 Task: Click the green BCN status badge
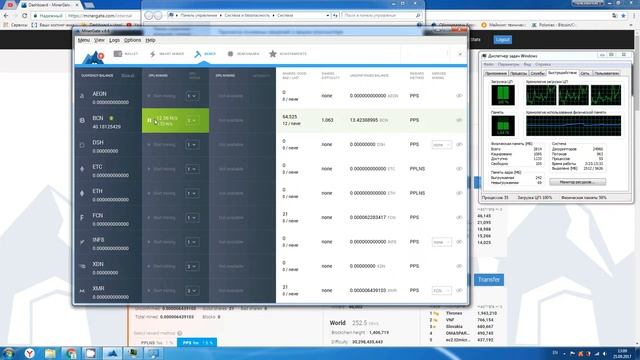(x=111, y=118)
